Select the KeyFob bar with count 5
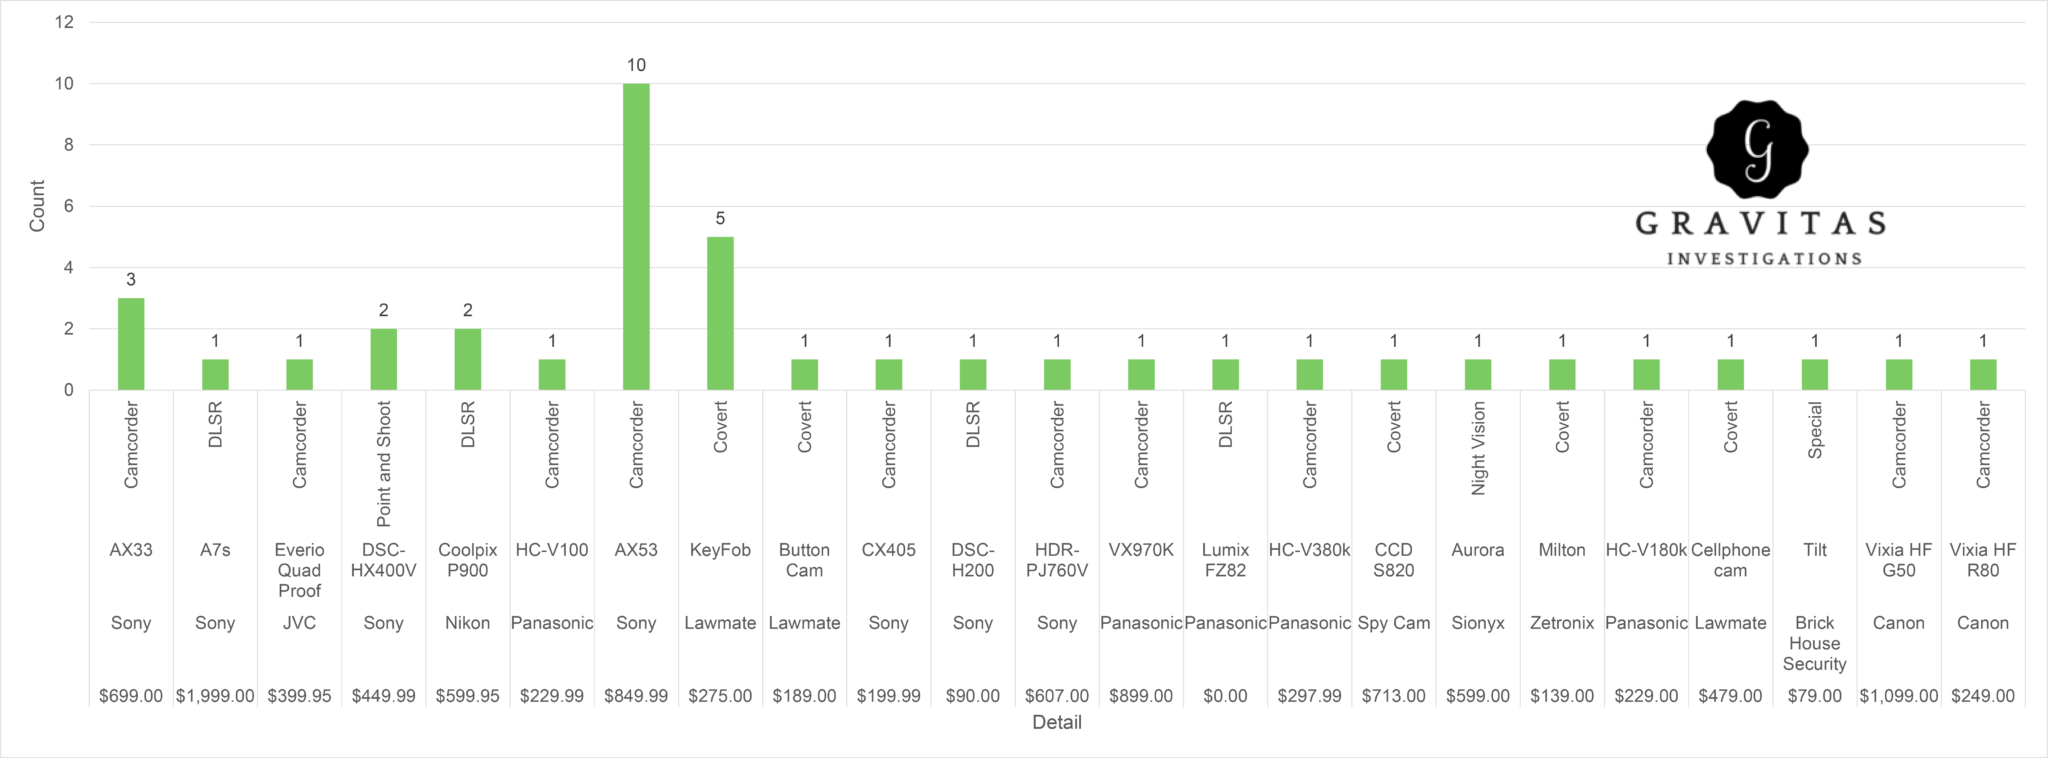The height and width of the screenshot is (758, 2048). [720, 313]
